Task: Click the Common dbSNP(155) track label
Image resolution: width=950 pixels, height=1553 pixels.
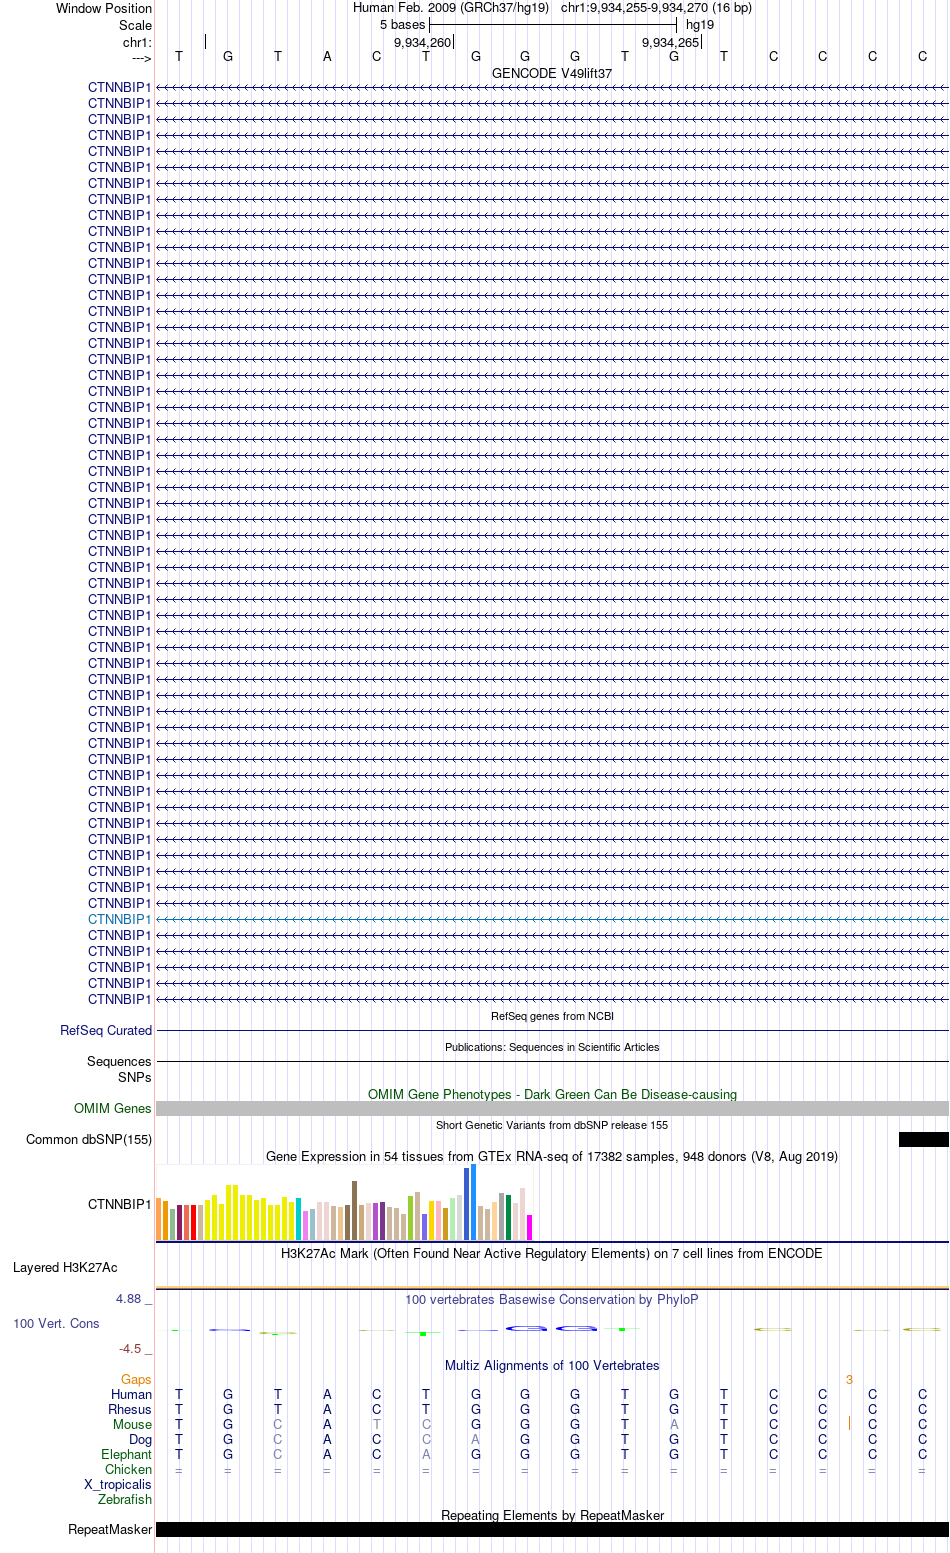Action: point(89,1139)
